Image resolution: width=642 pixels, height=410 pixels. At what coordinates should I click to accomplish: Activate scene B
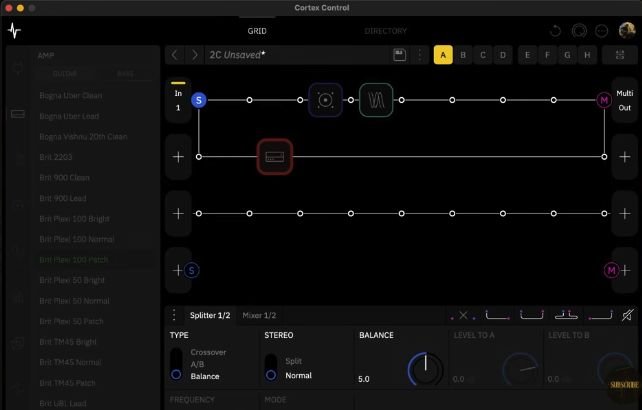coord(463,55)
